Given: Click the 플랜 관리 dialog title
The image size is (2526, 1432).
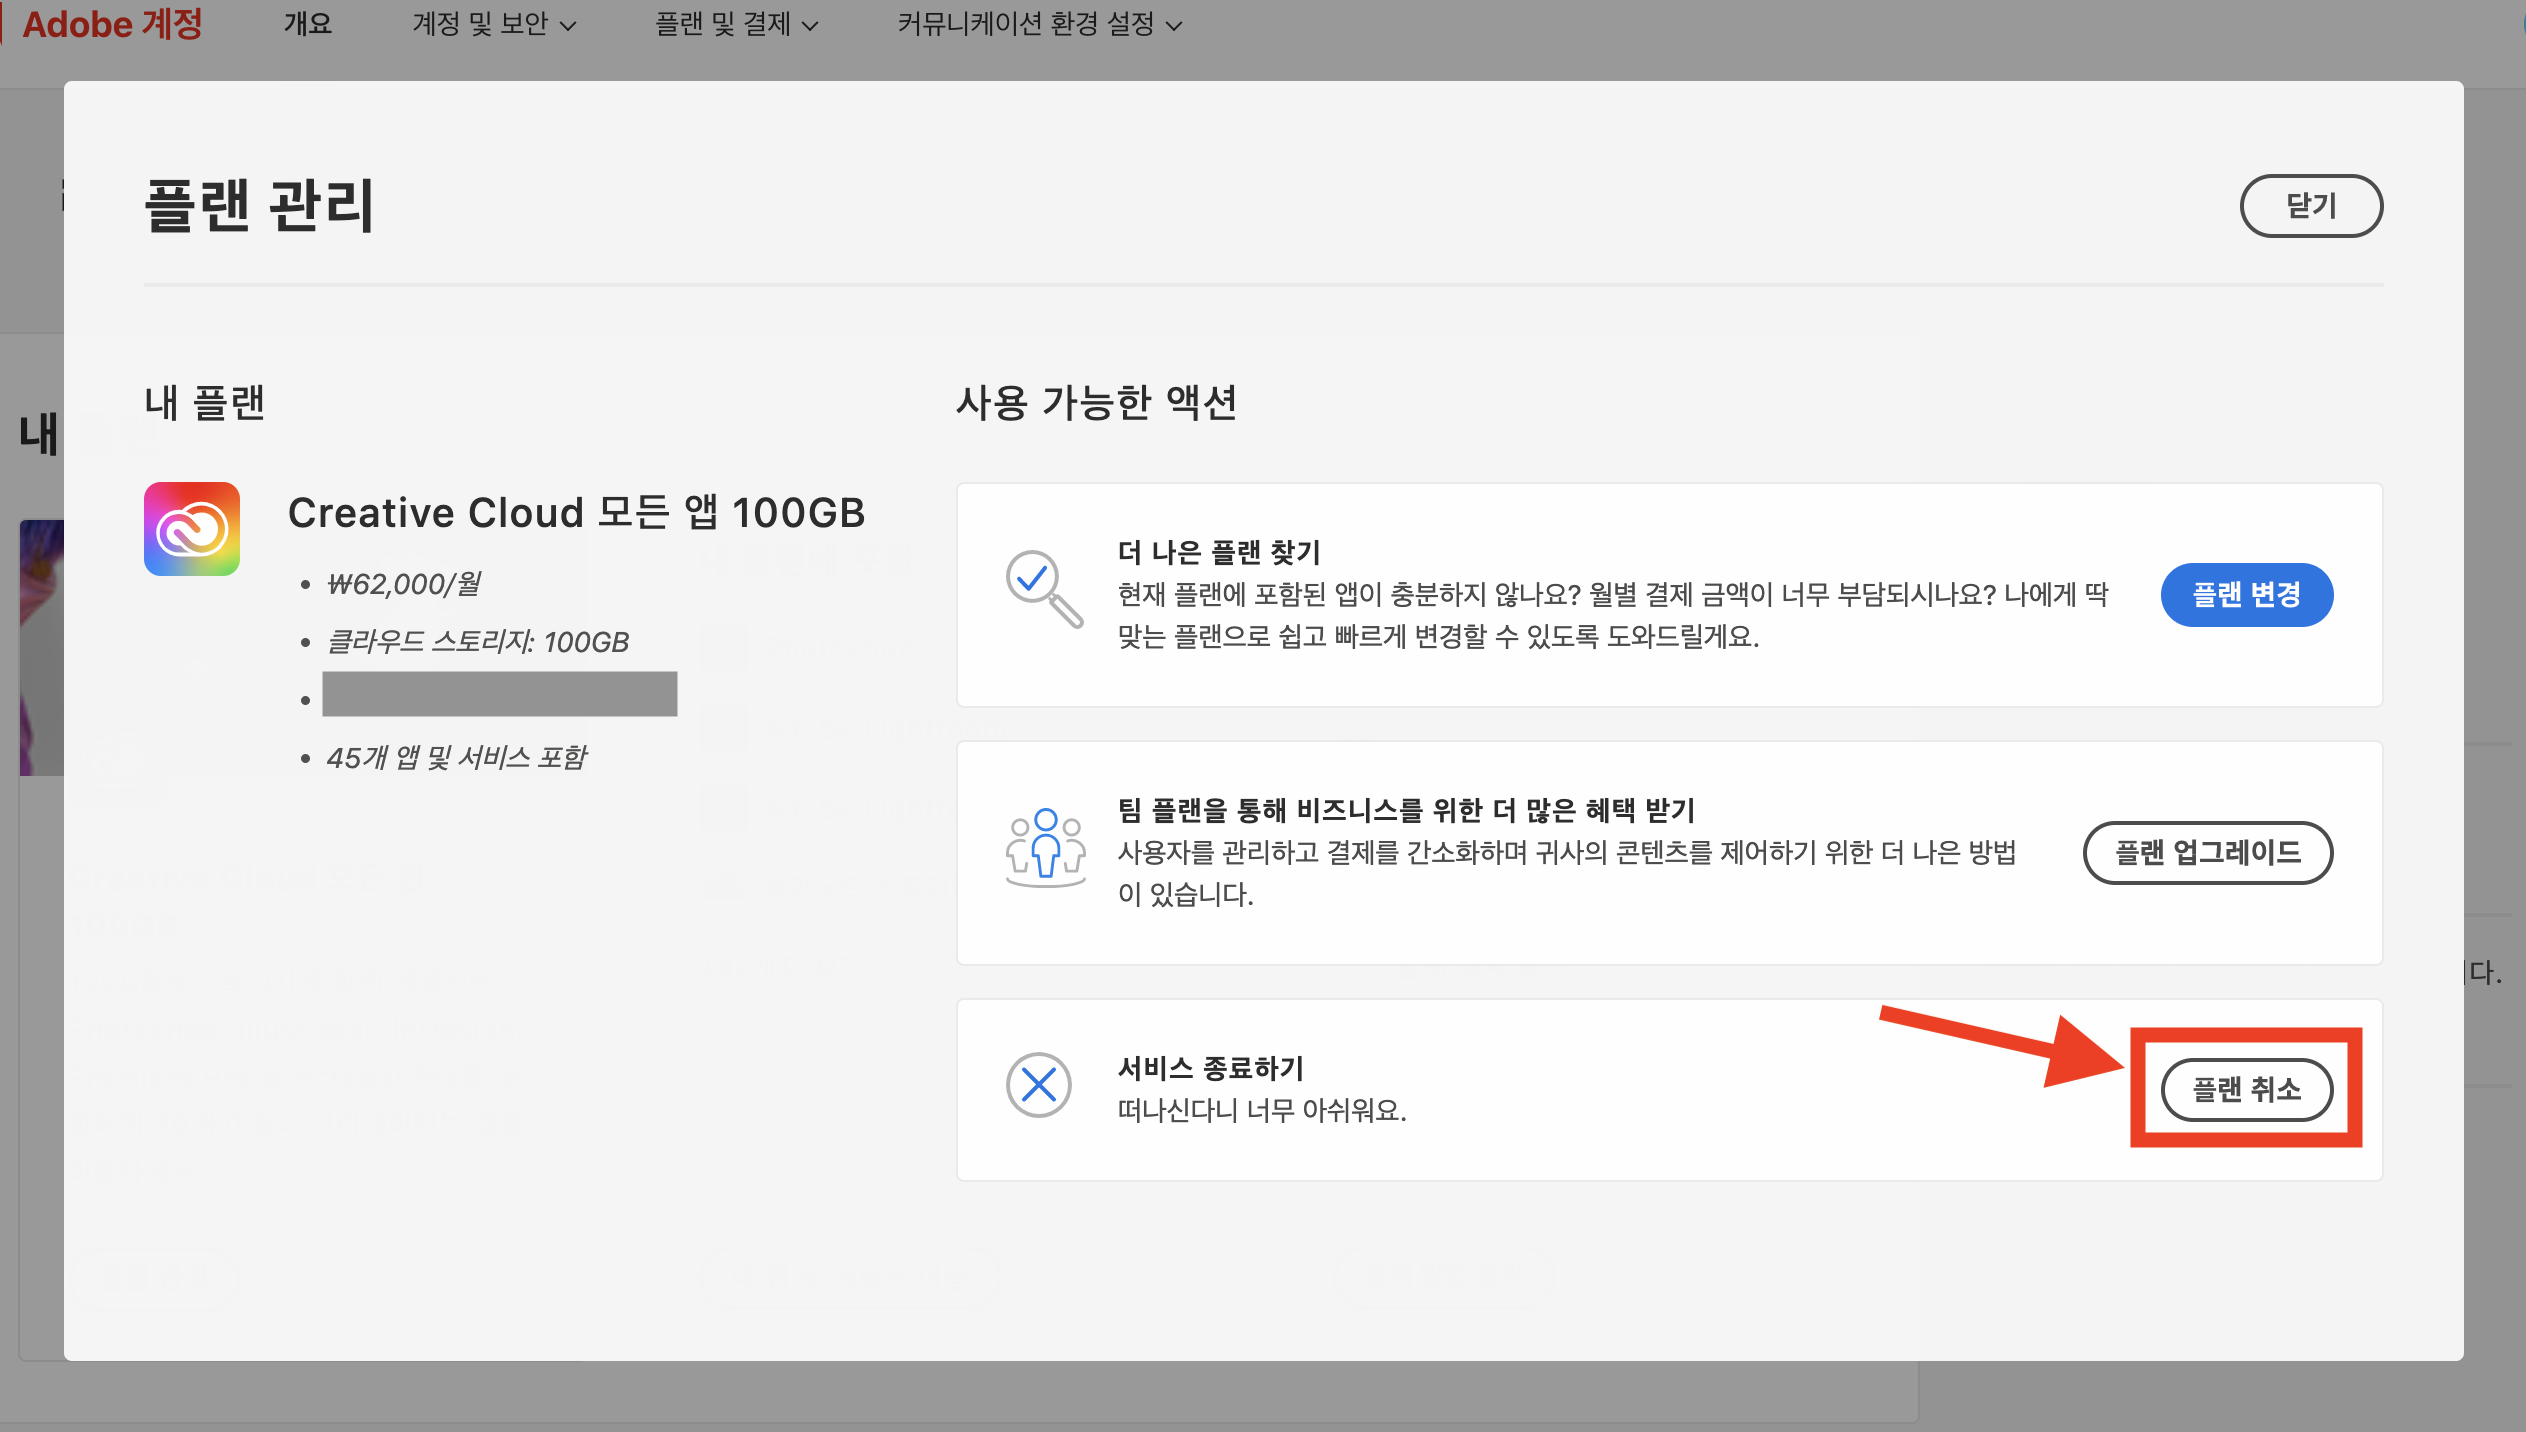Looking at the screenshot, I should (259, 205).
